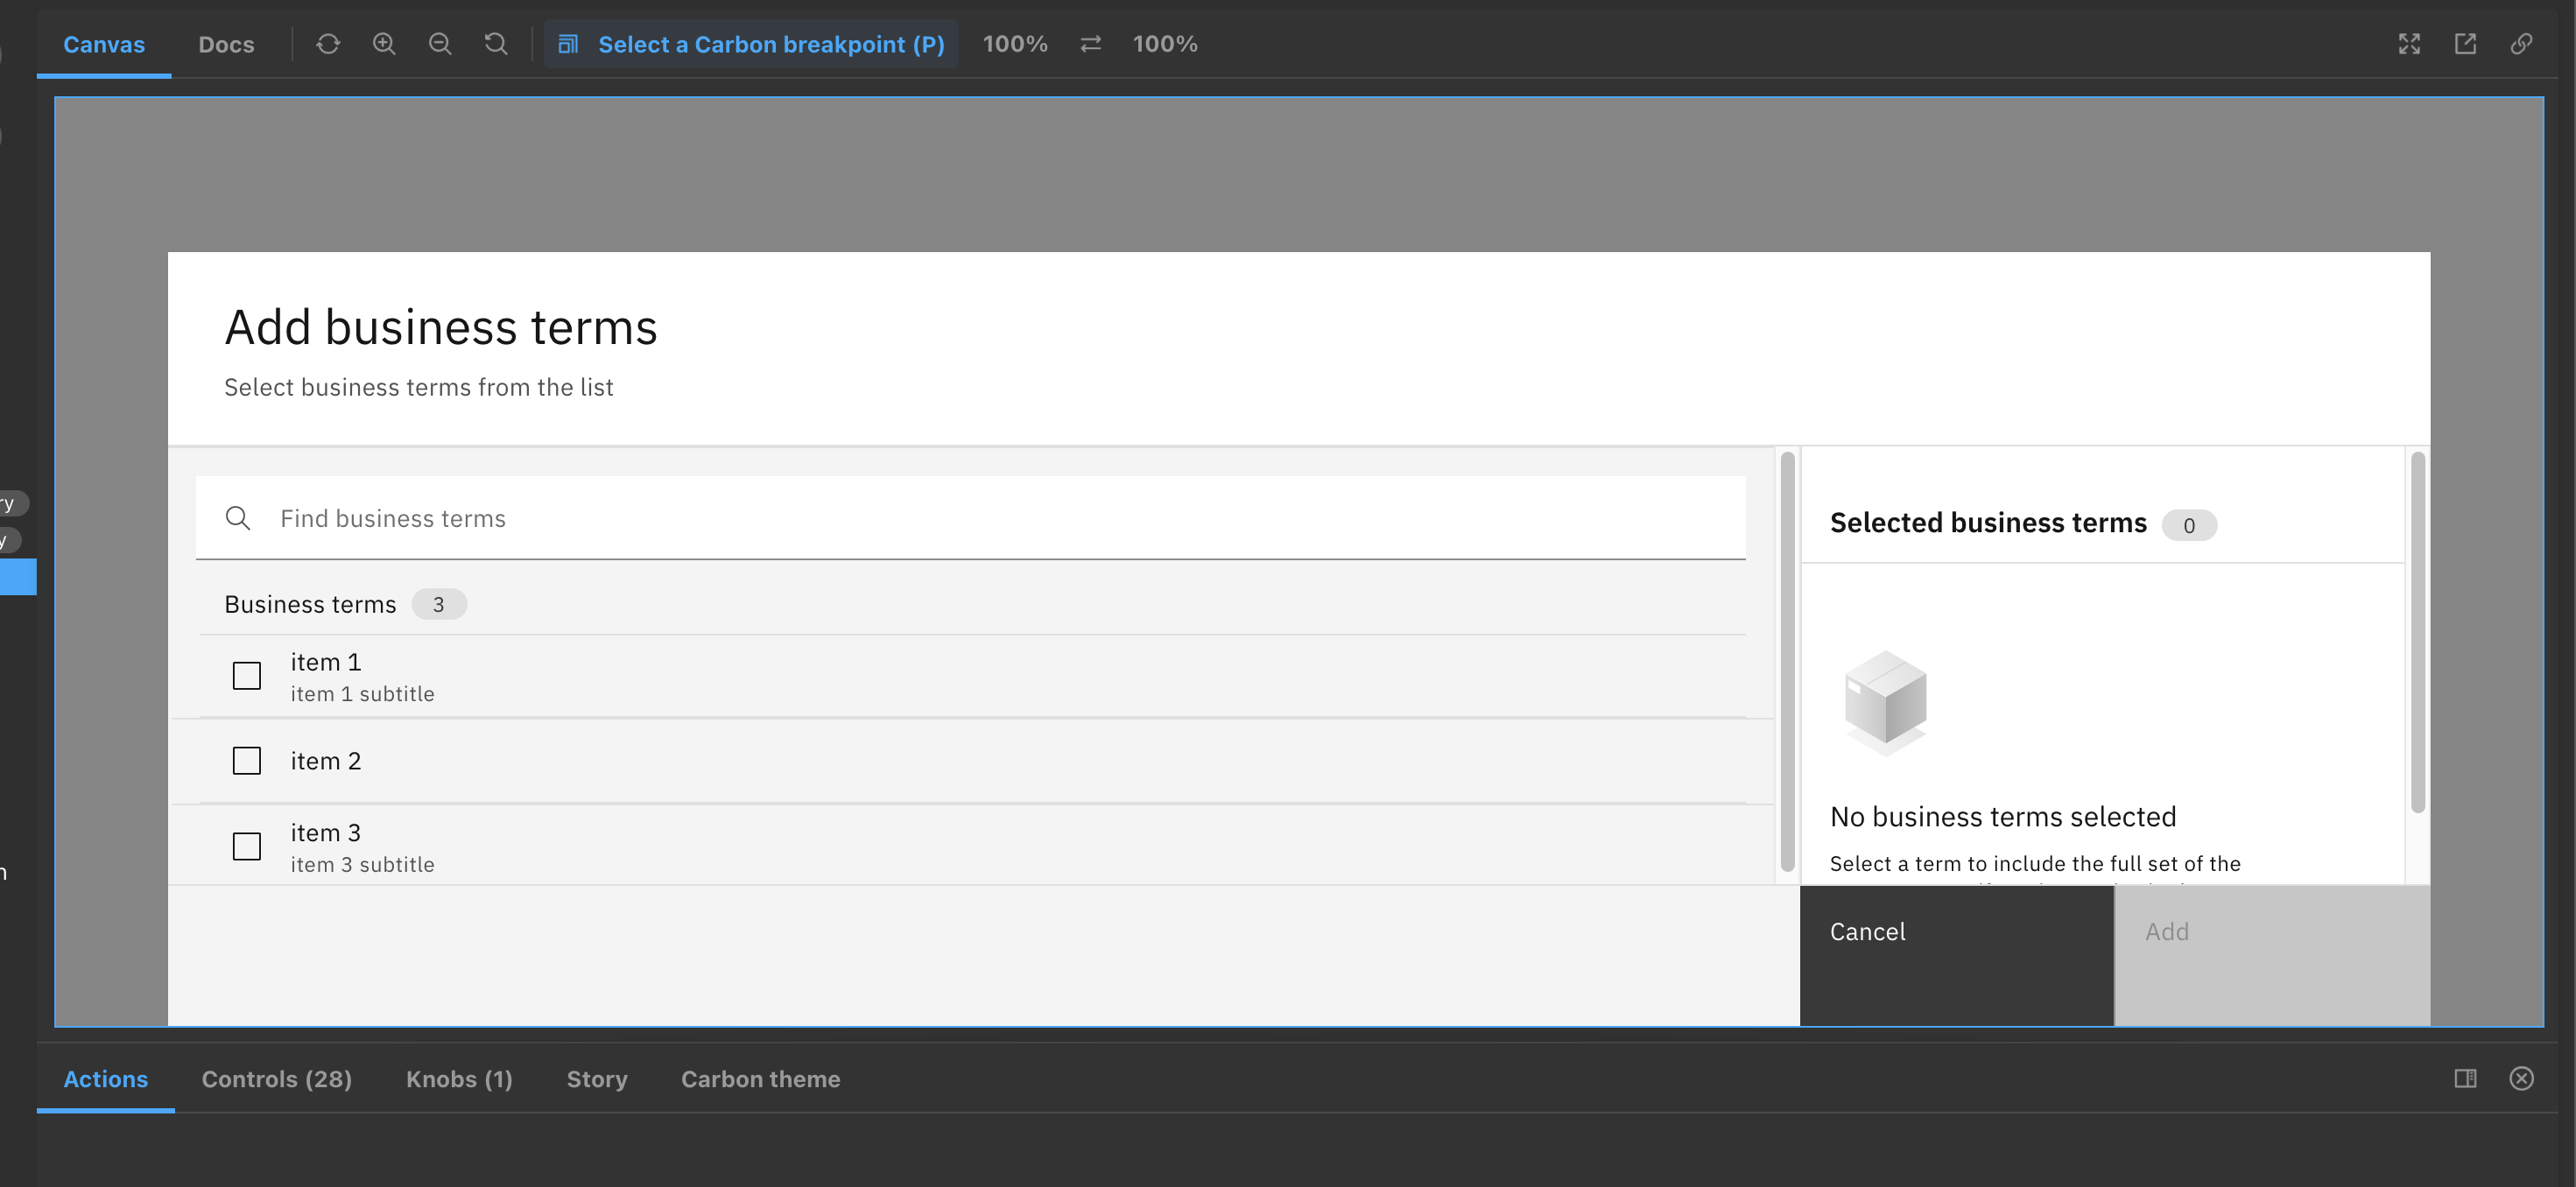Go full screen with the expand icon
Screen dimensions: 2576x1187
2409,44
